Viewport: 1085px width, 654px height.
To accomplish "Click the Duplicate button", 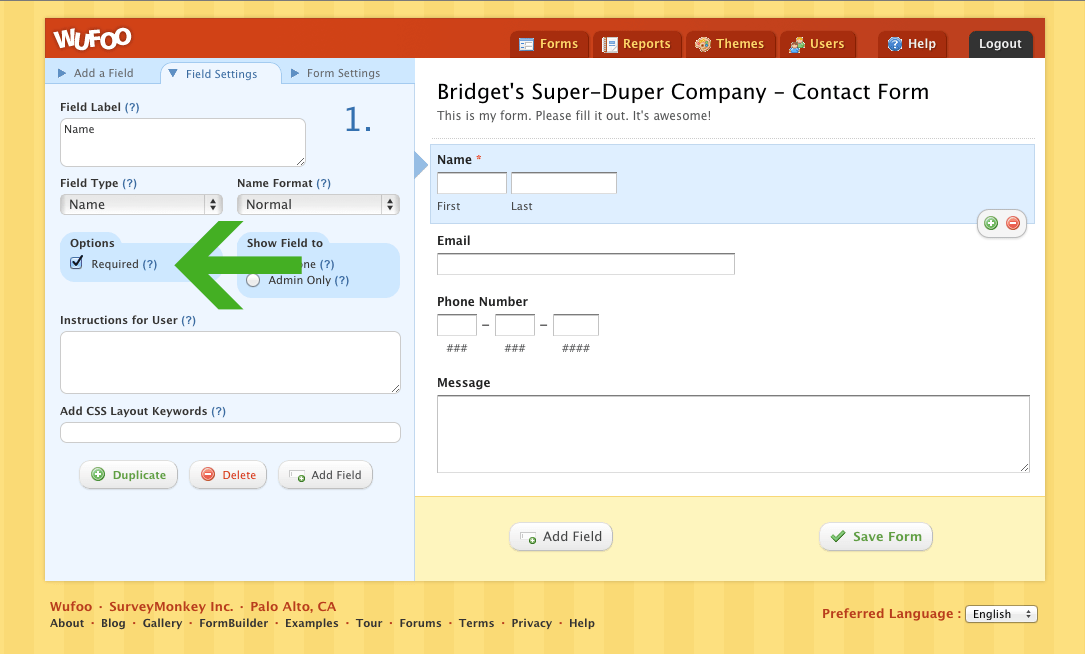I will 129,475.
